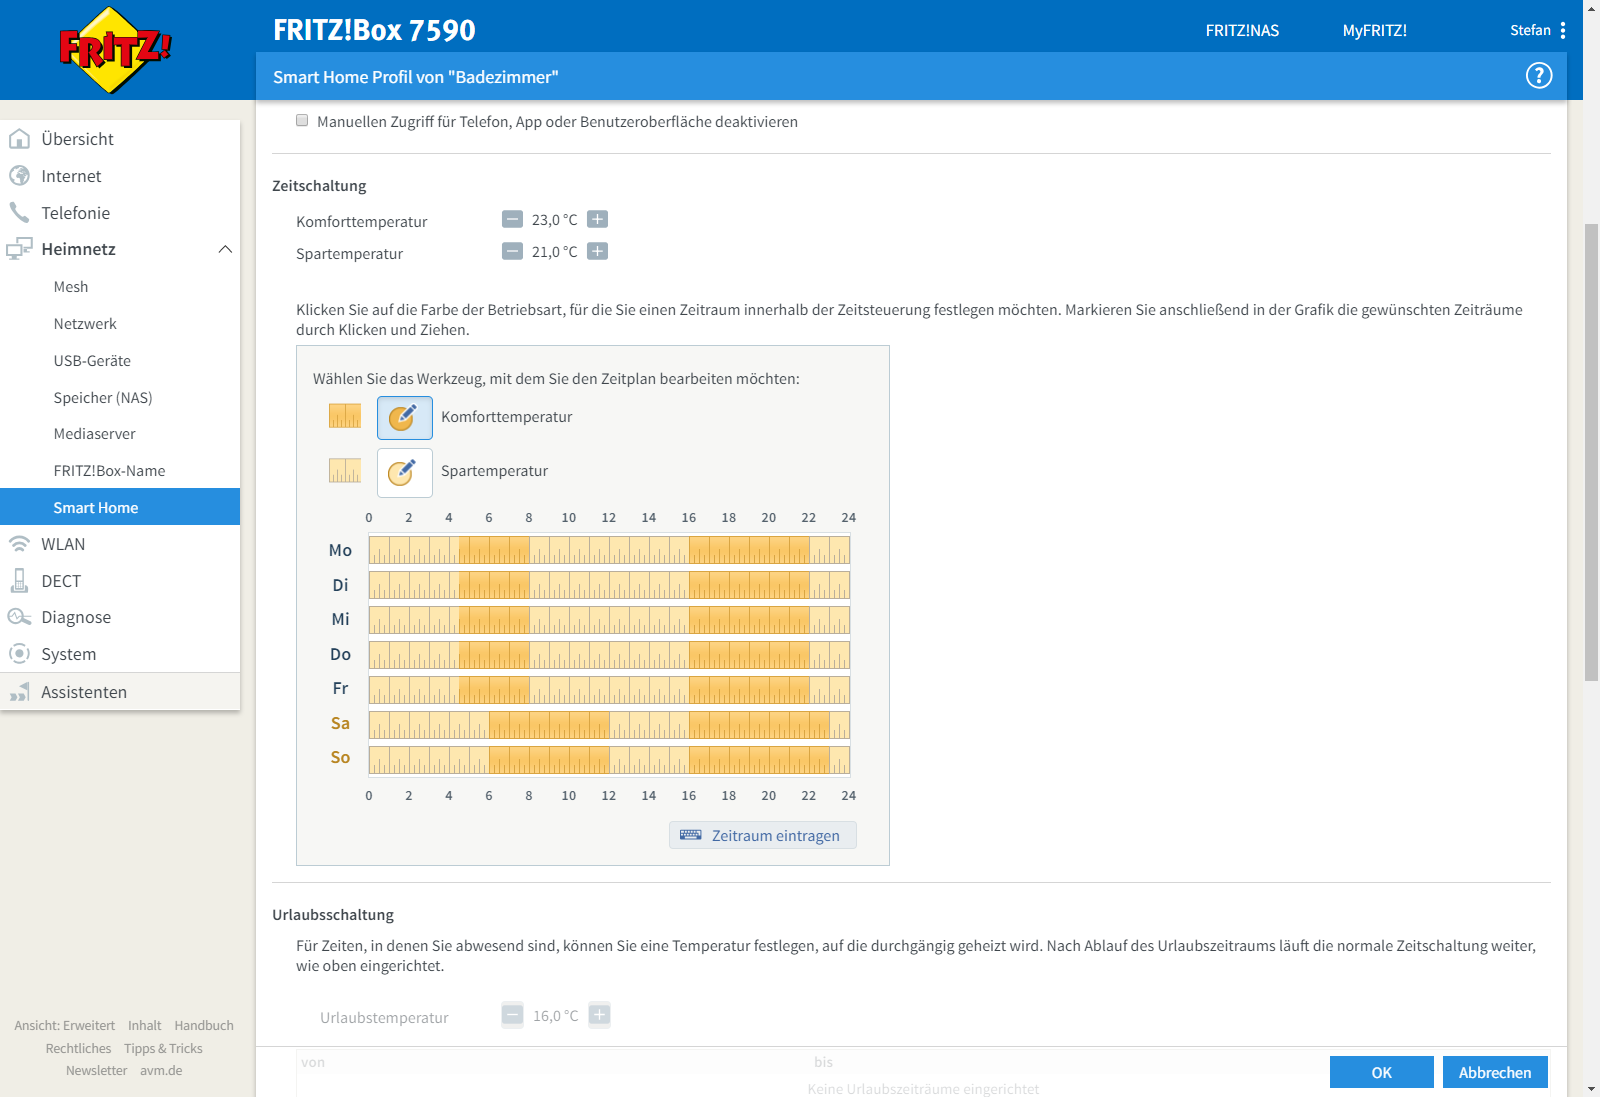
Task: Click the FRITZ! logo
Action: pos(115,50)
